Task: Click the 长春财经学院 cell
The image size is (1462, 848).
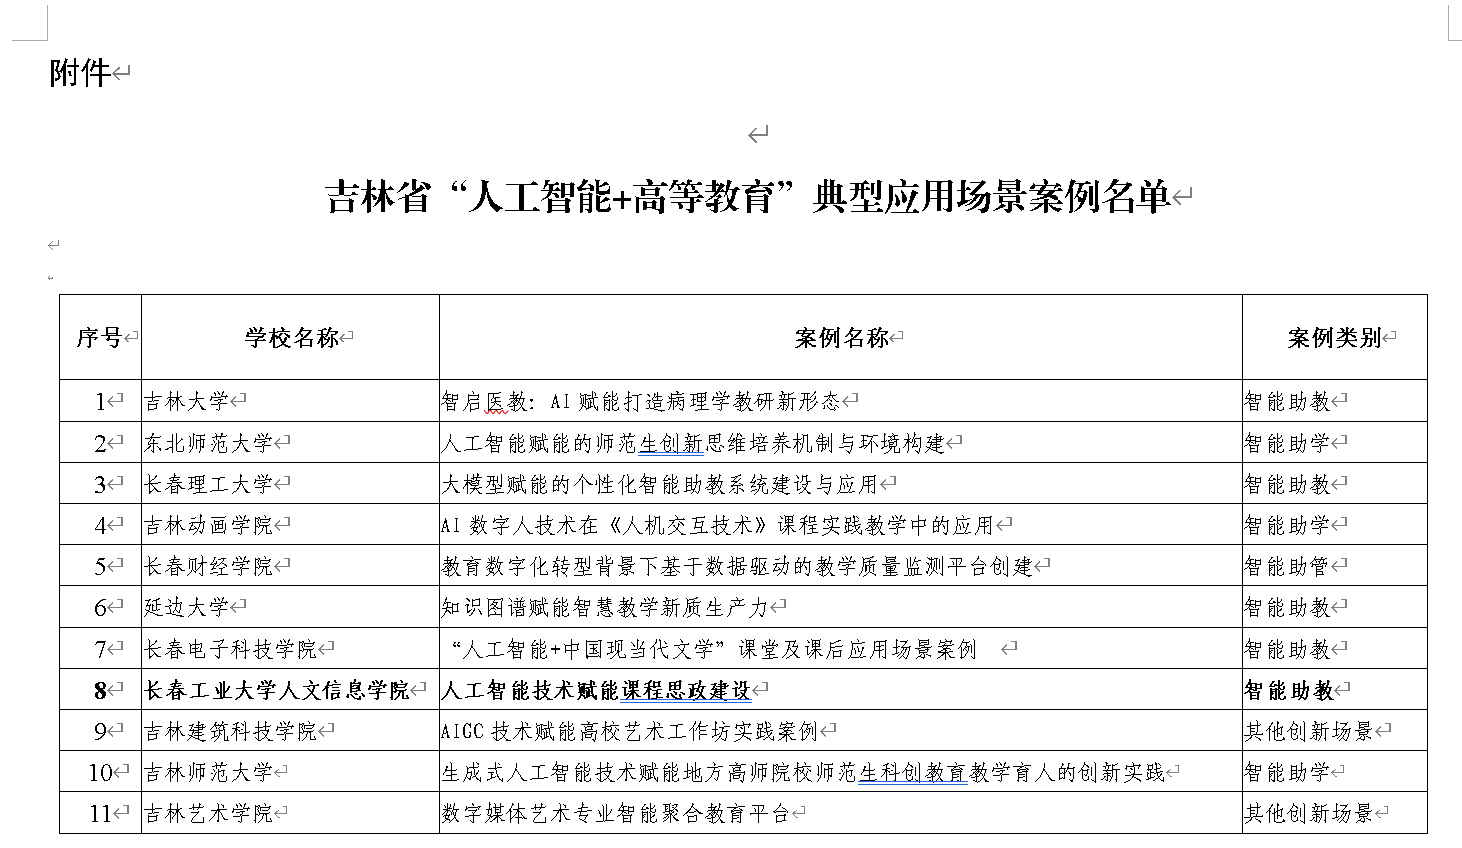Action: (x=208, y=567)
